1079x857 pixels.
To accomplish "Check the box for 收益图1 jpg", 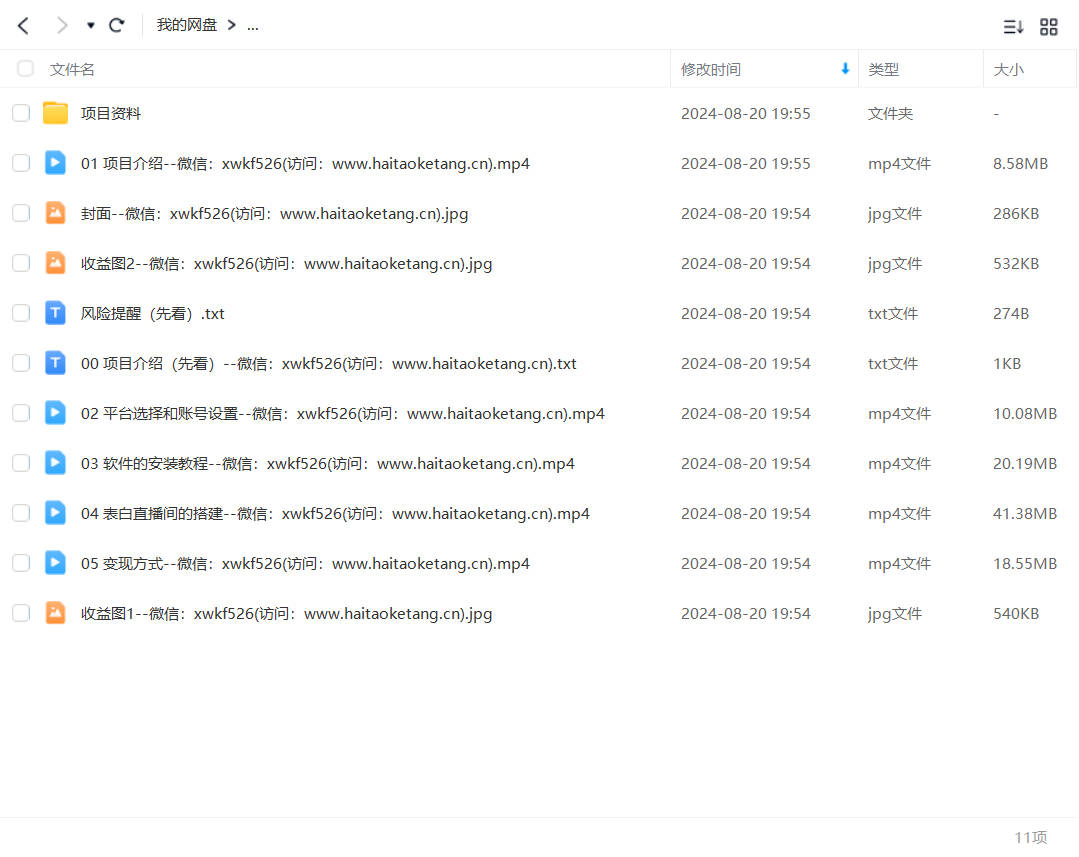I will click(21, 613).
